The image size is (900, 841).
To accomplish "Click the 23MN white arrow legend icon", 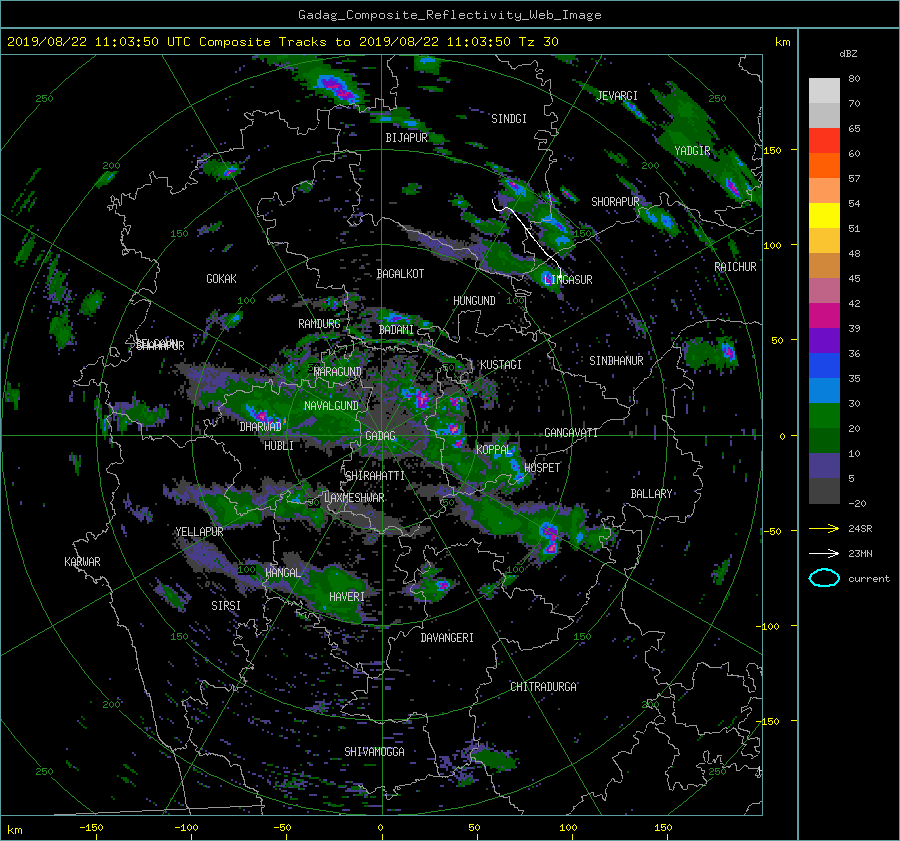I will 824,553.
